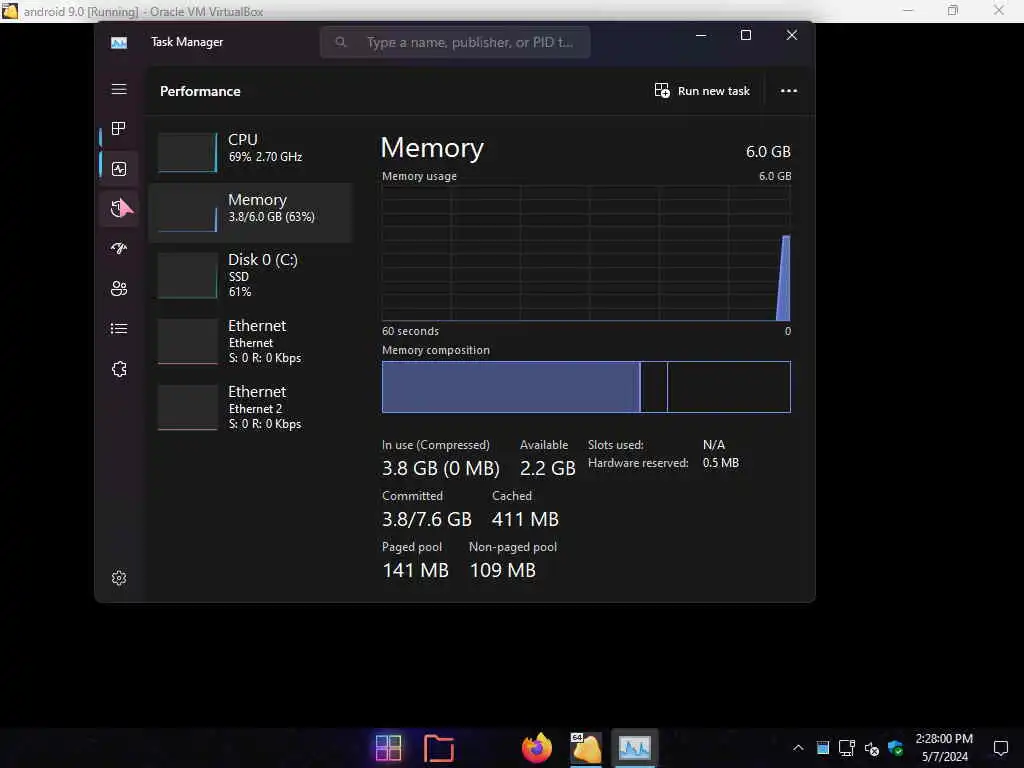Click the Hardware reserved label
The width and height of the screenshot is (1024, 768).
click(x=638, y=463)
